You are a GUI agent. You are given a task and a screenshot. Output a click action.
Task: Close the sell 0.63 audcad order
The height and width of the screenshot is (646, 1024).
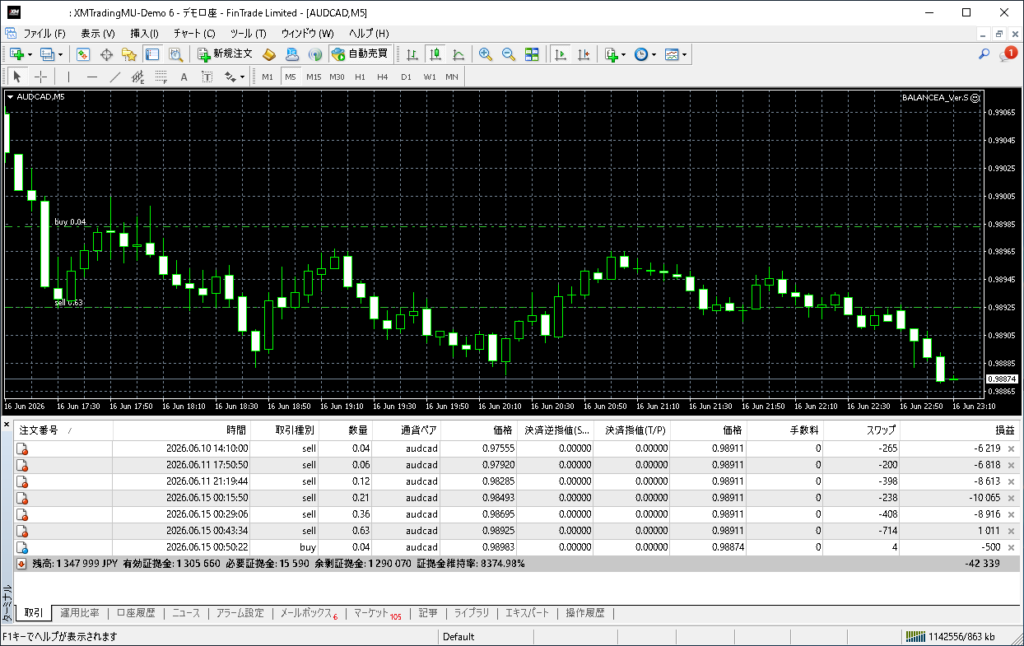[1011, 530]
